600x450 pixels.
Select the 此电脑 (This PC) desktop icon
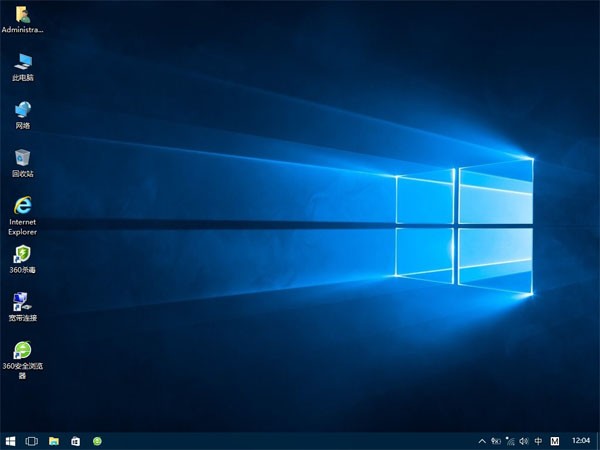23,67
